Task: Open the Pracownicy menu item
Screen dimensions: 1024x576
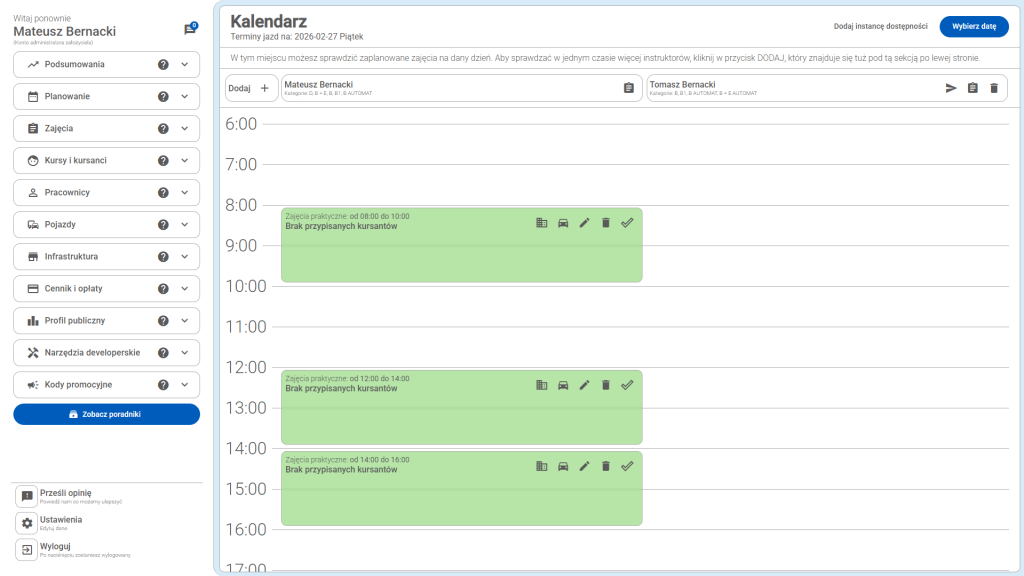Action: tap(67, 193)
